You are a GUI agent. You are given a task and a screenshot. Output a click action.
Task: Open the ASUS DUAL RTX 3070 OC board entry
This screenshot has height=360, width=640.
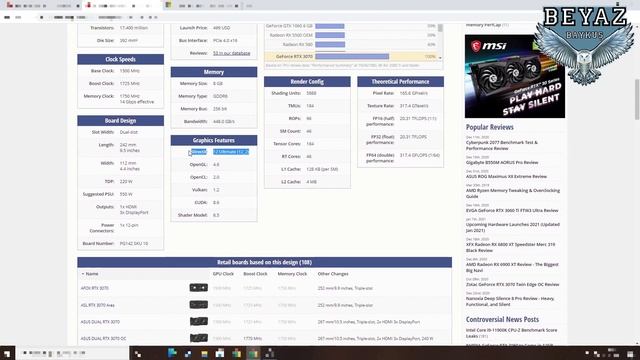pos(103,338)
